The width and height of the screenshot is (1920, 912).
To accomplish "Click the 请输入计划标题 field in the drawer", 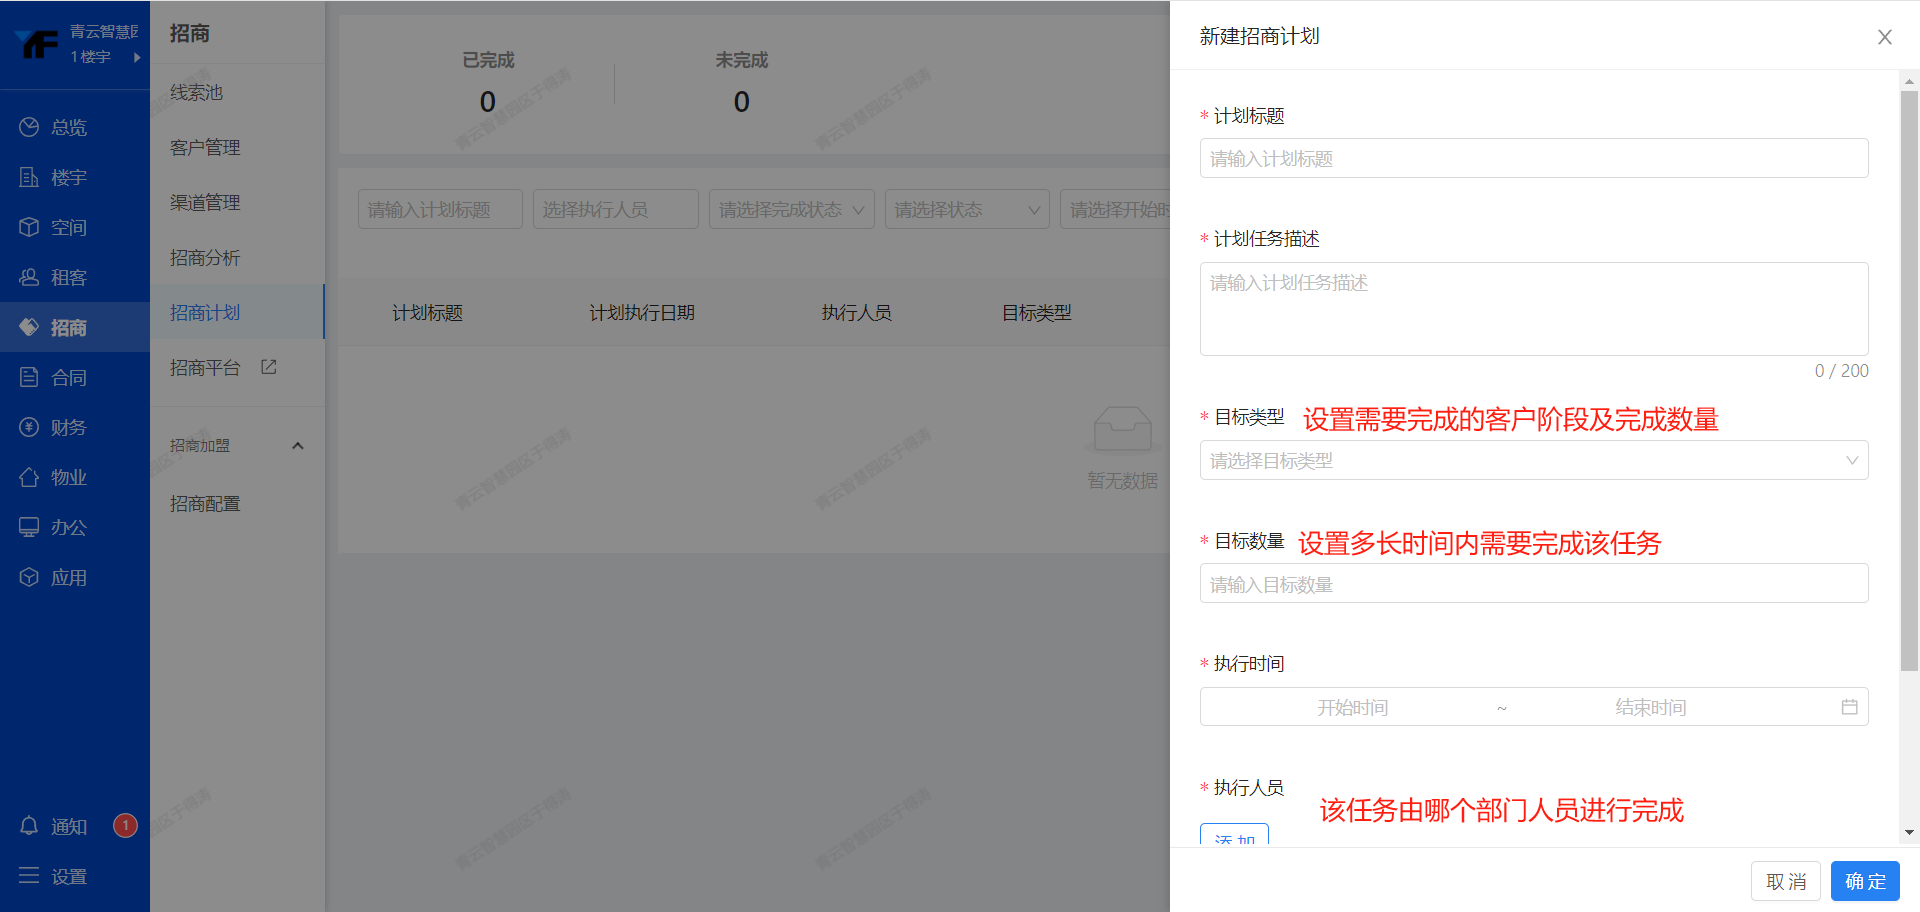I will click(x=1533, y=159).
